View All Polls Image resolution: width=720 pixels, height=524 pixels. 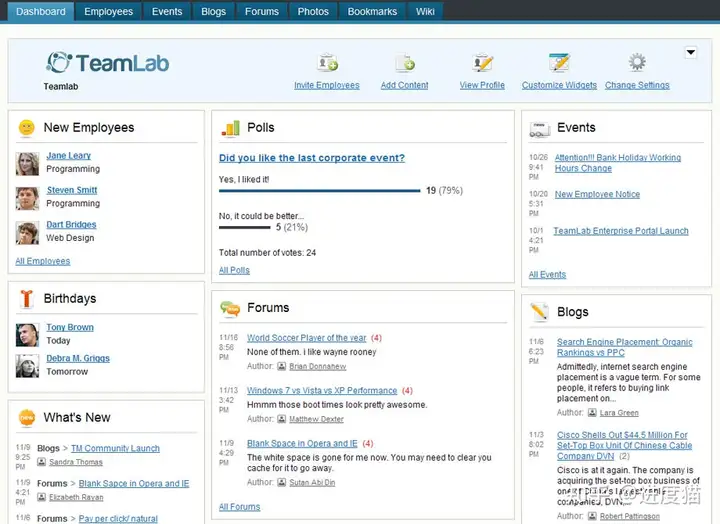(x=234, y=270)
